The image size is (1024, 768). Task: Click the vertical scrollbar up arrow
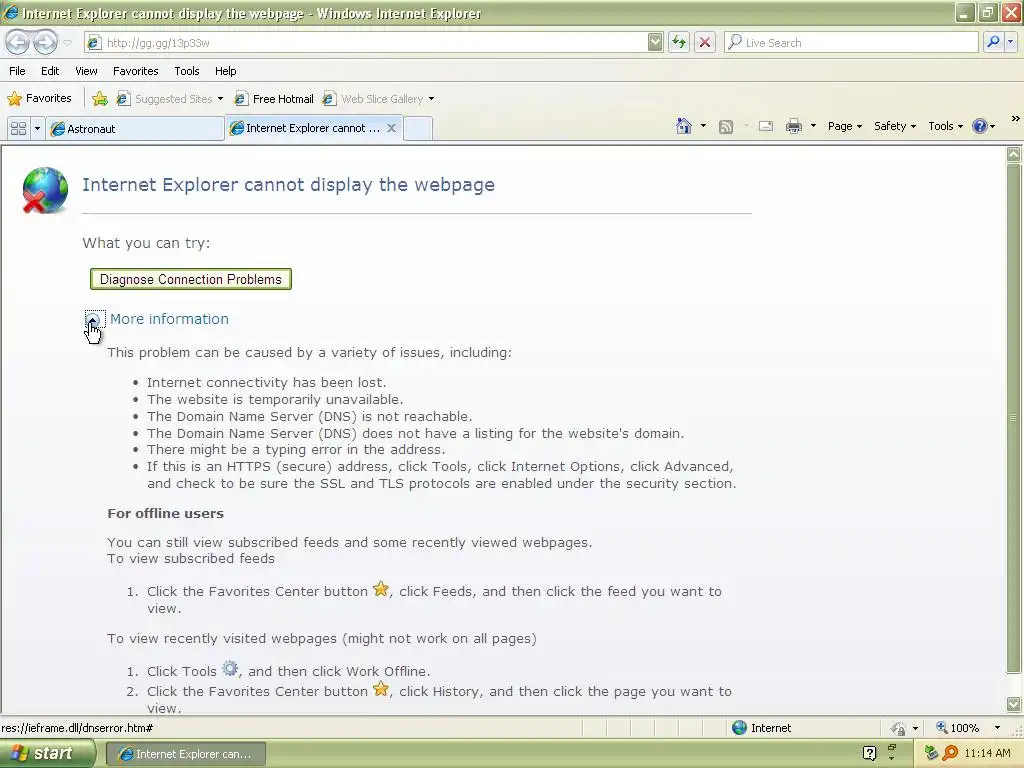point(1014,154)
